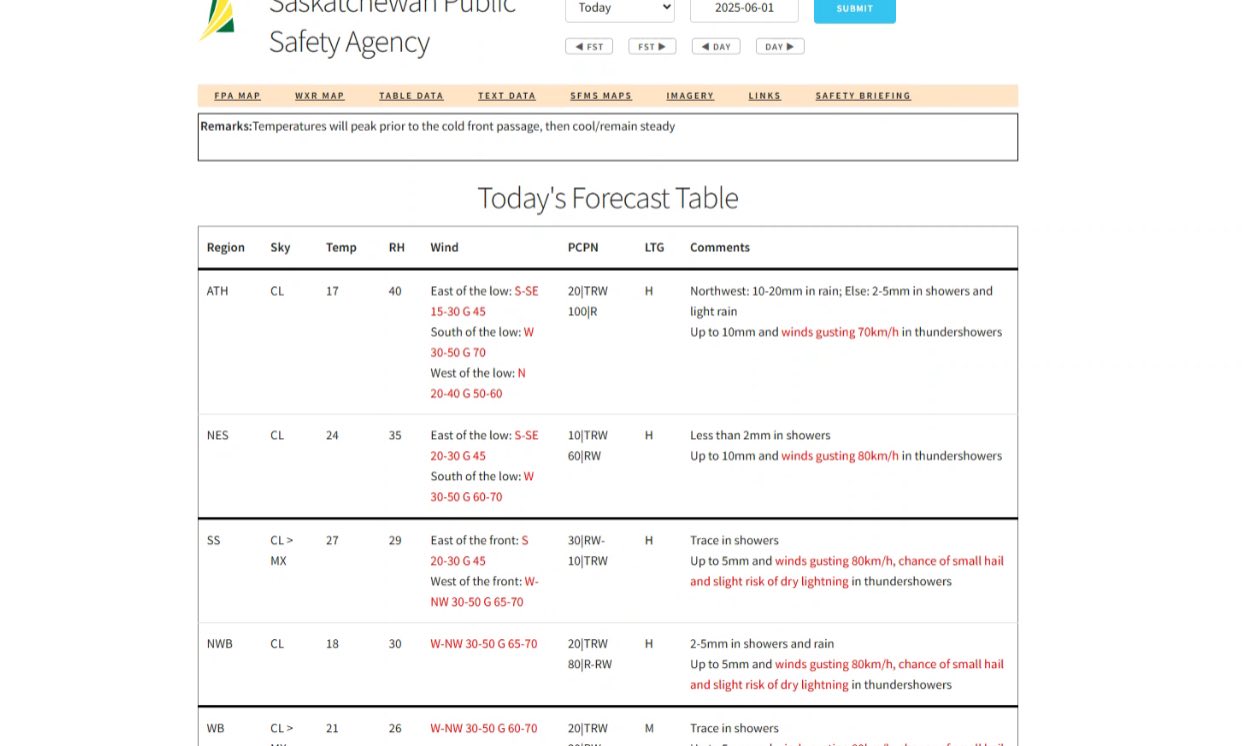Click the NWB comment "2-5mm in showers and rain"
Screen dimensions: 1244x746
762,644
